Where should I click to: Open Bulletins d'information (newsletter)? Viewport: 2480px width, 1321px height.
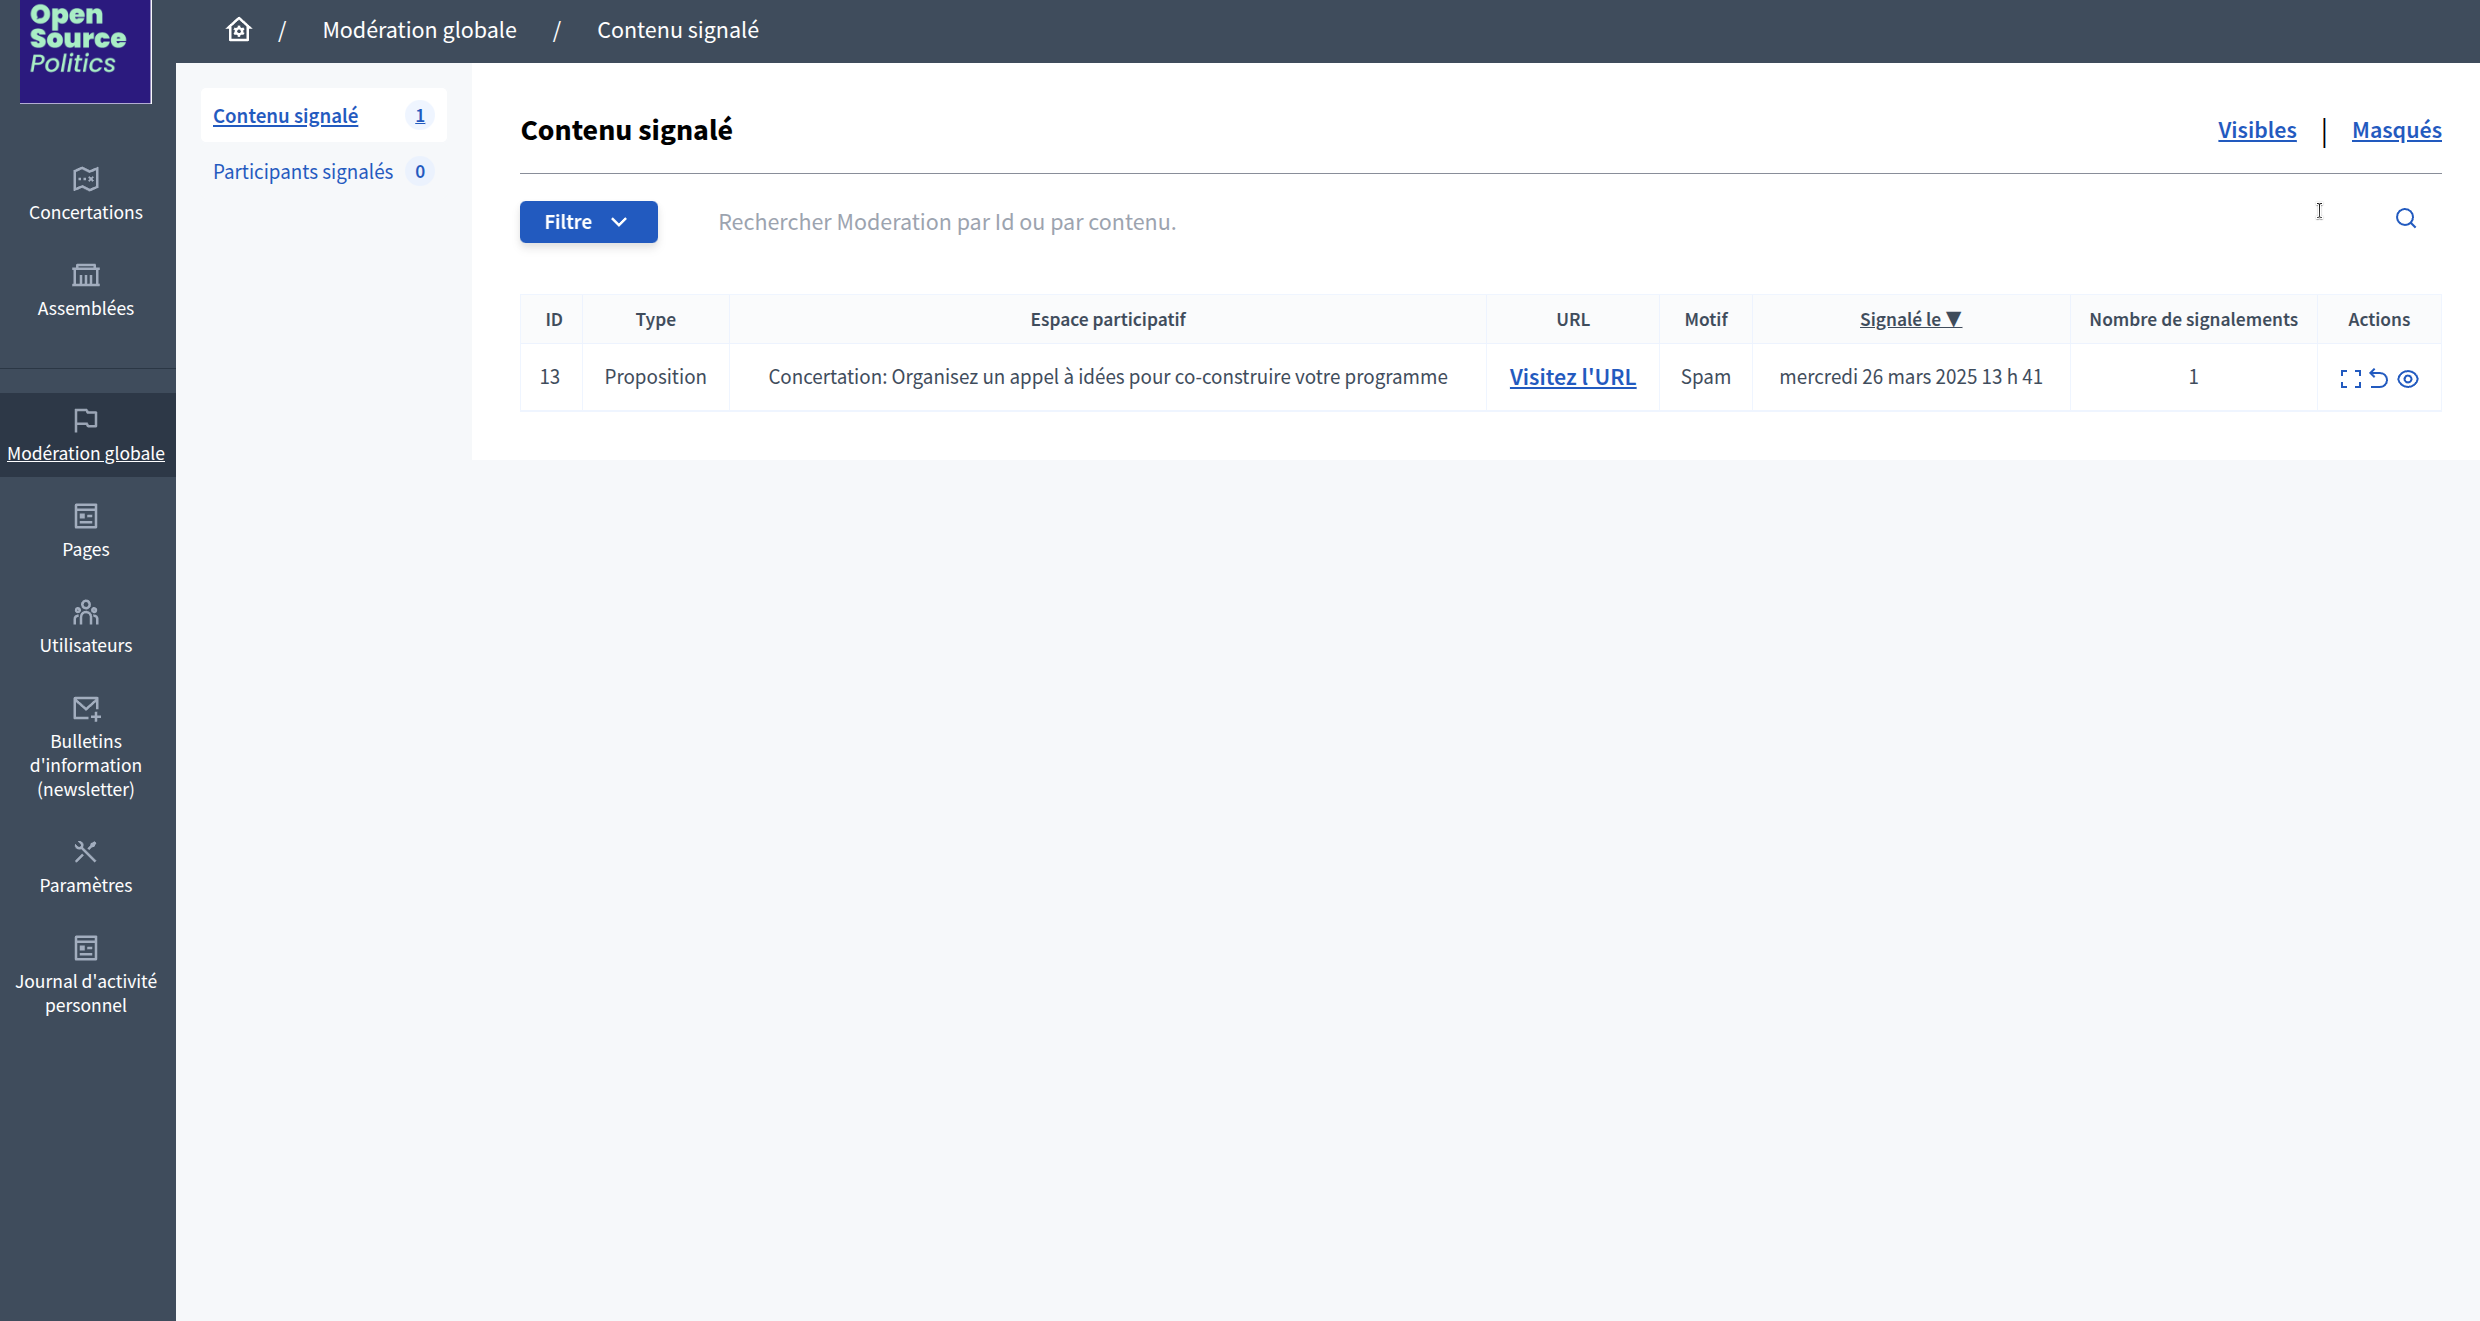click(x=86, y=747)
